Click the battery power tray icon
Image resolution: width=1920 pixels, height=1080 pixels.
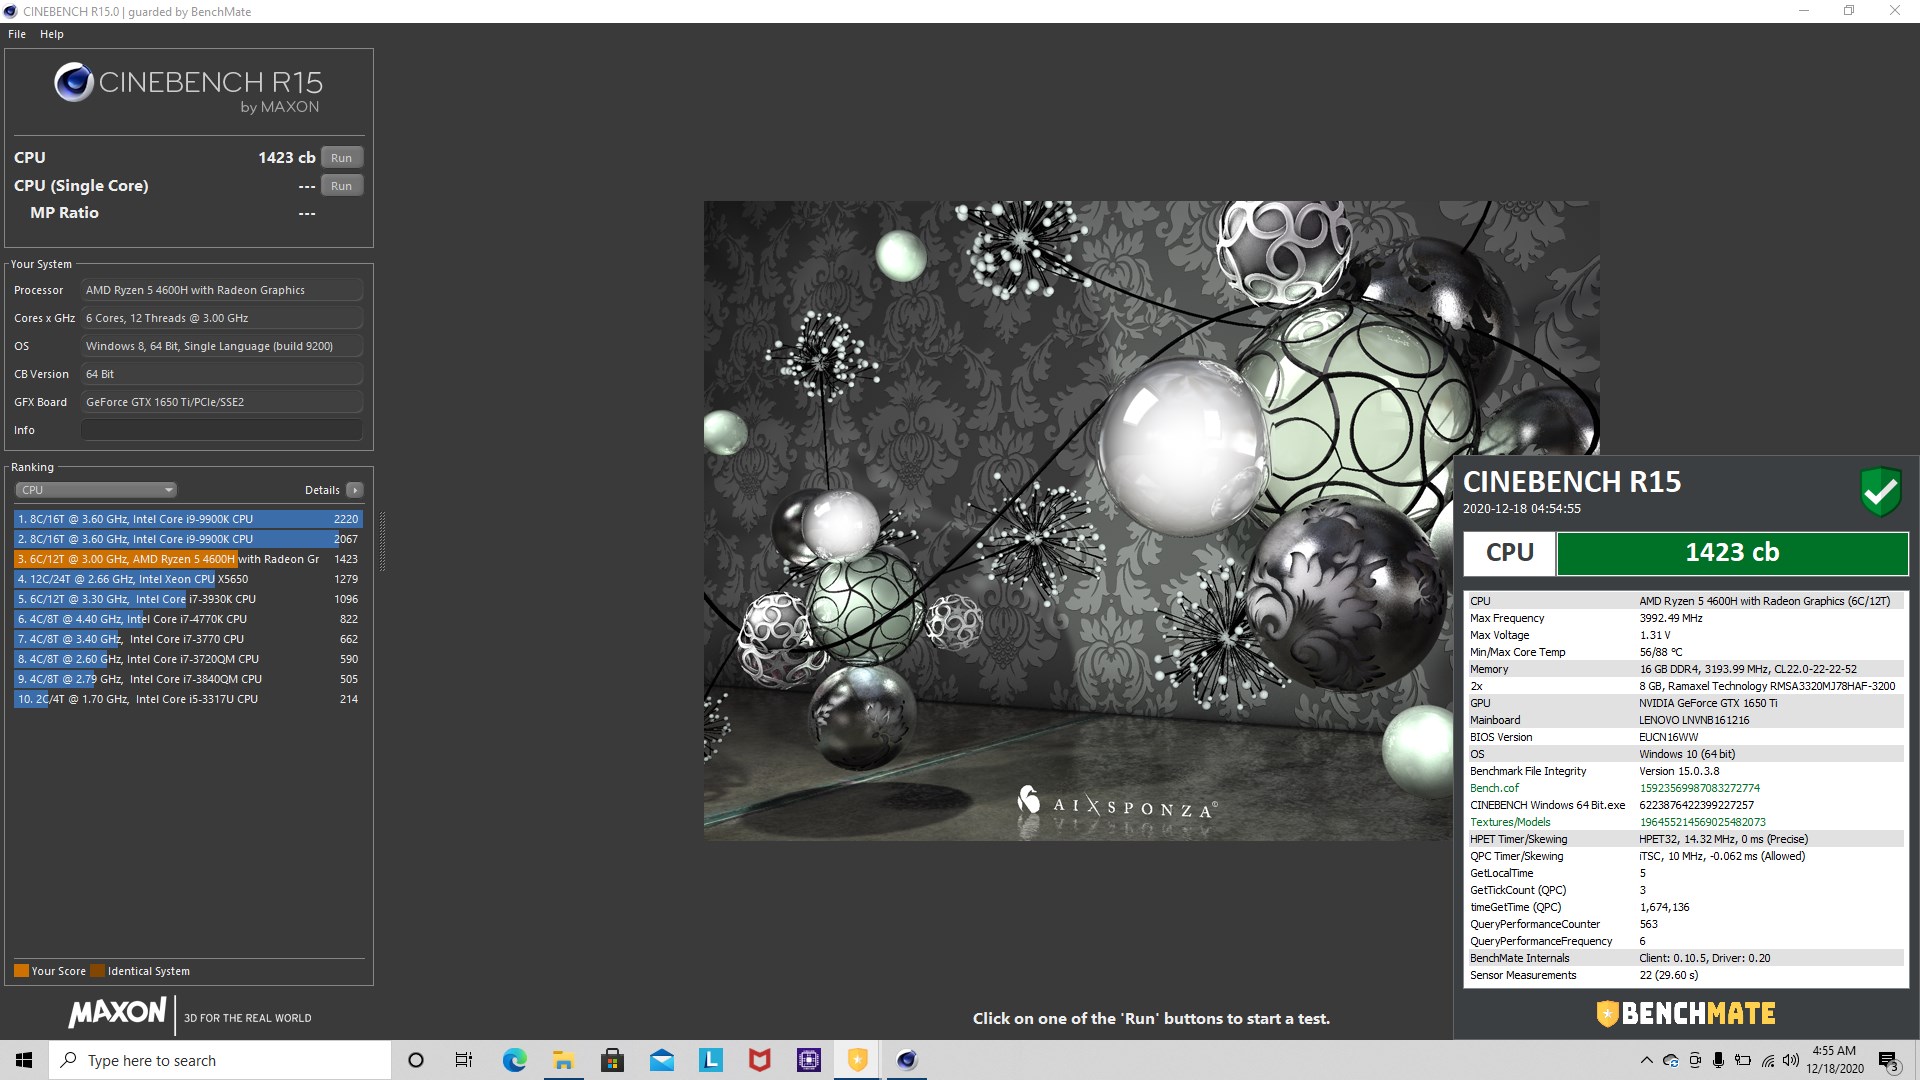[1743, 1060]
